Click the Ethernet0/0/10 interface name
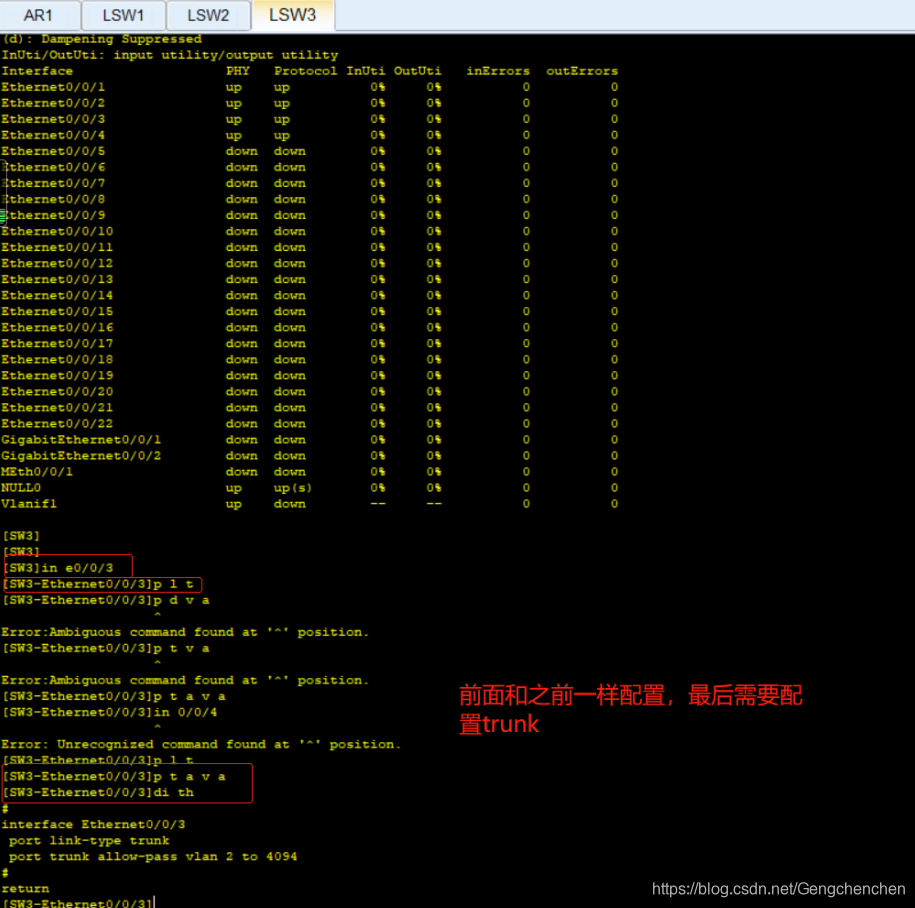Screen dimensions: 915x908 pos(57,231)
